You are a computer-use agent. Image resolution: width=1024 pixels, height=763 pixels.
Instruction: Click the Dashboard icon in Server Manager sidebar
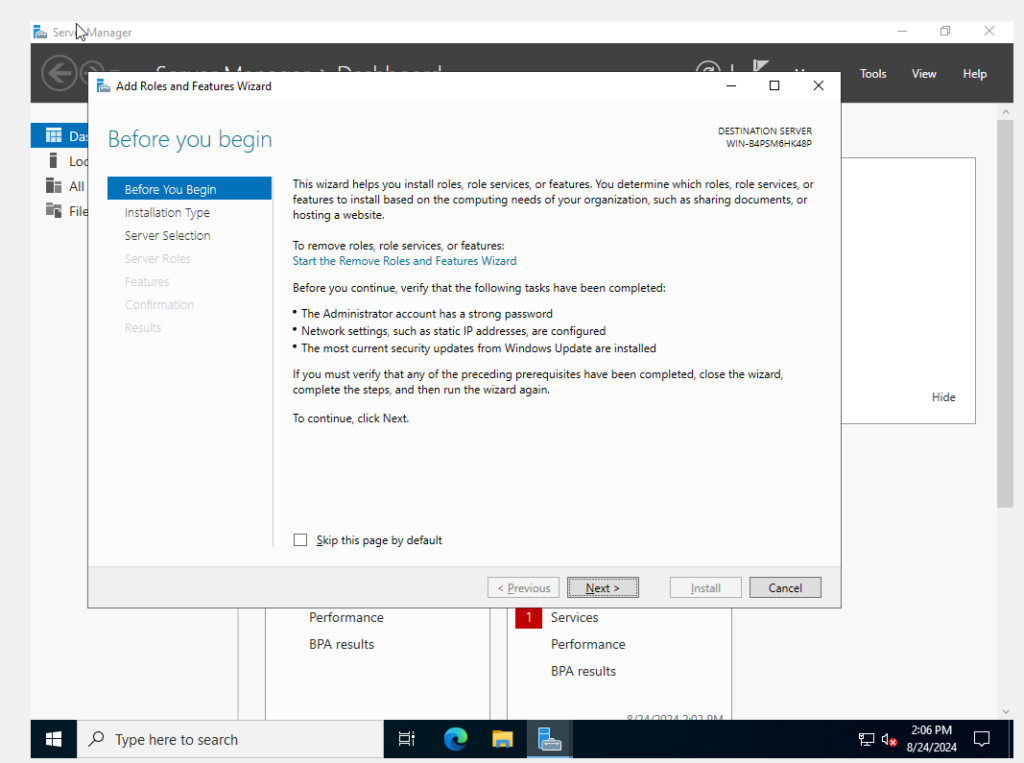(54, 135)
